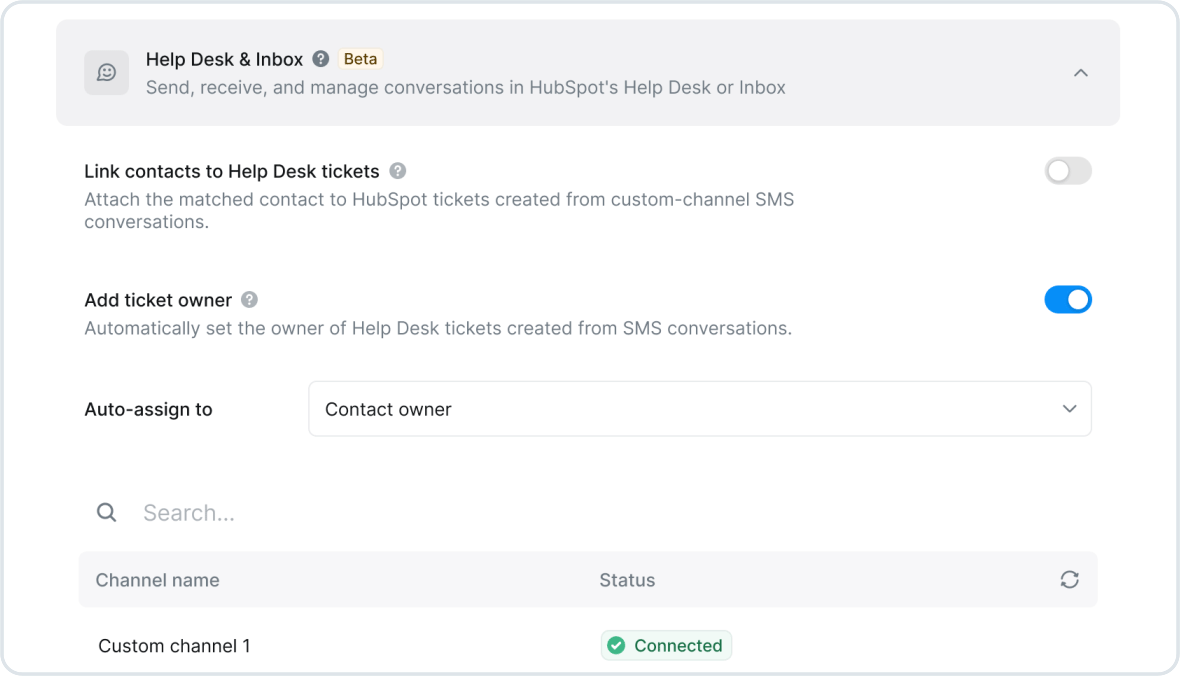Click the Help Desk & Inbox title
The height and width of the screenshot is (676, 1180).
tap(224, 59)
